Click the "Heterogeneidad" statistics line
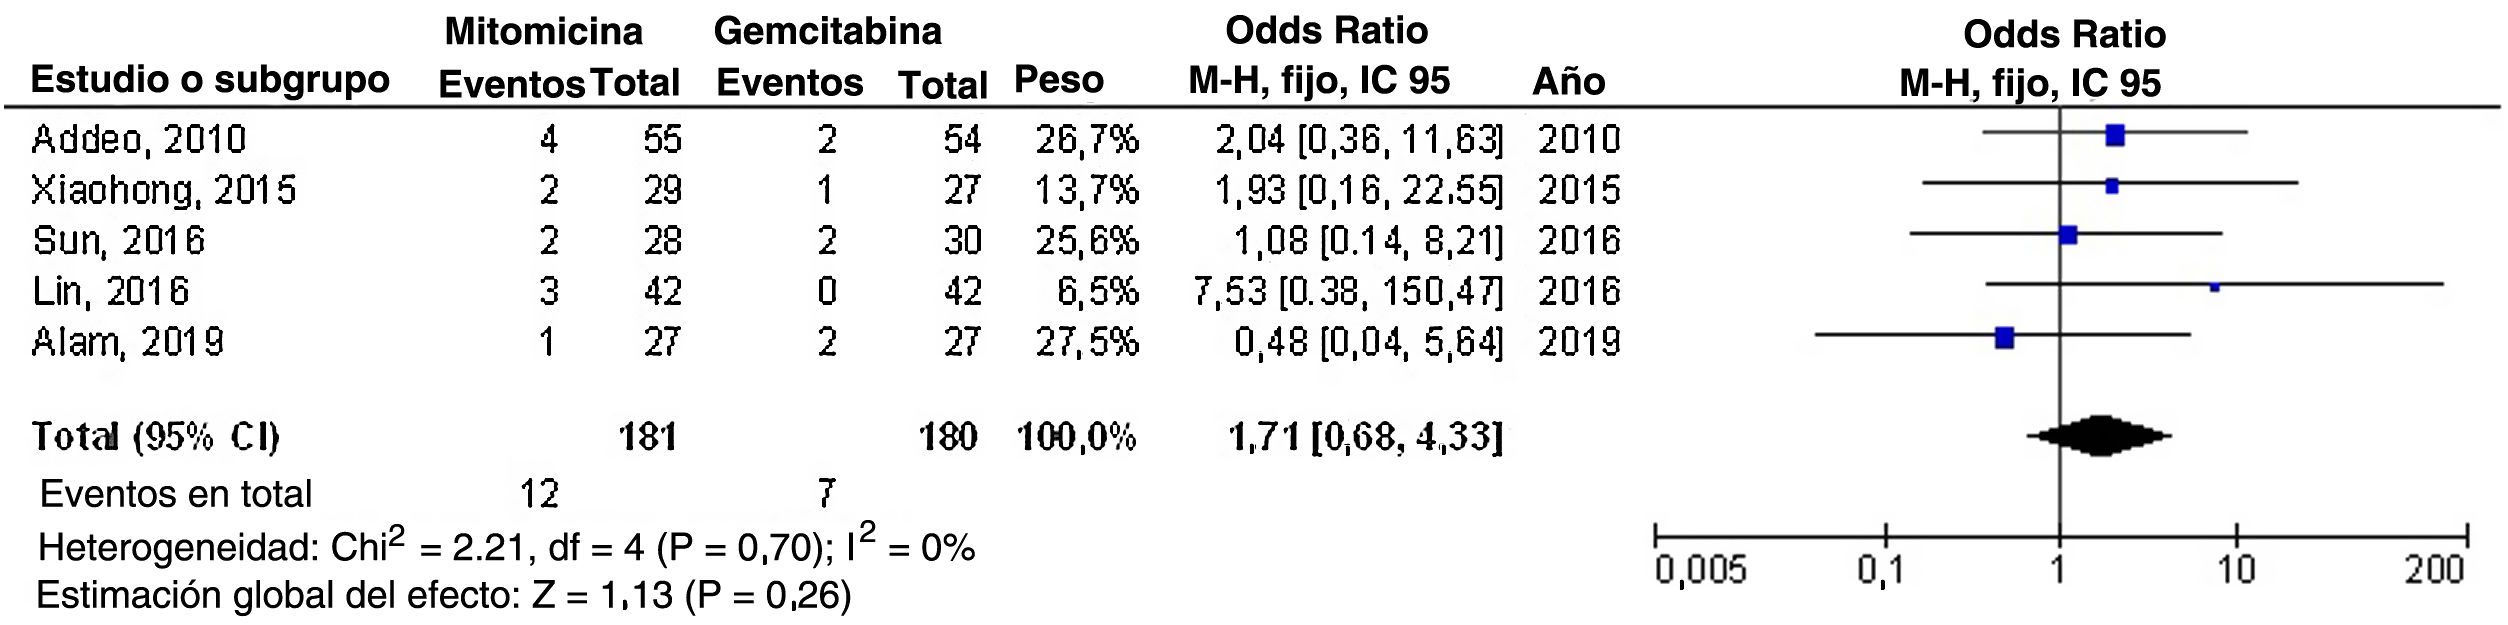This screenshot has width=2508, height=625. tap(506, 547)
